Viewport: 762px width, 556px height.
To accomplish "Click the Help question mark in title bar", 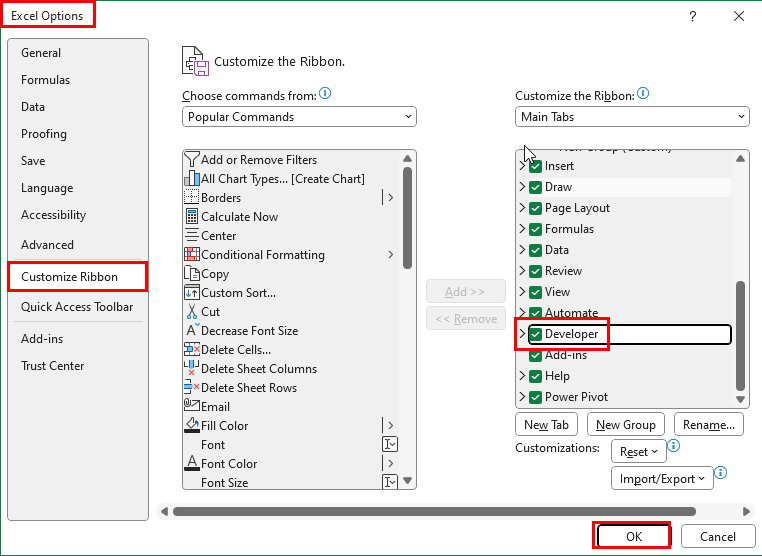I will point(693,16).
